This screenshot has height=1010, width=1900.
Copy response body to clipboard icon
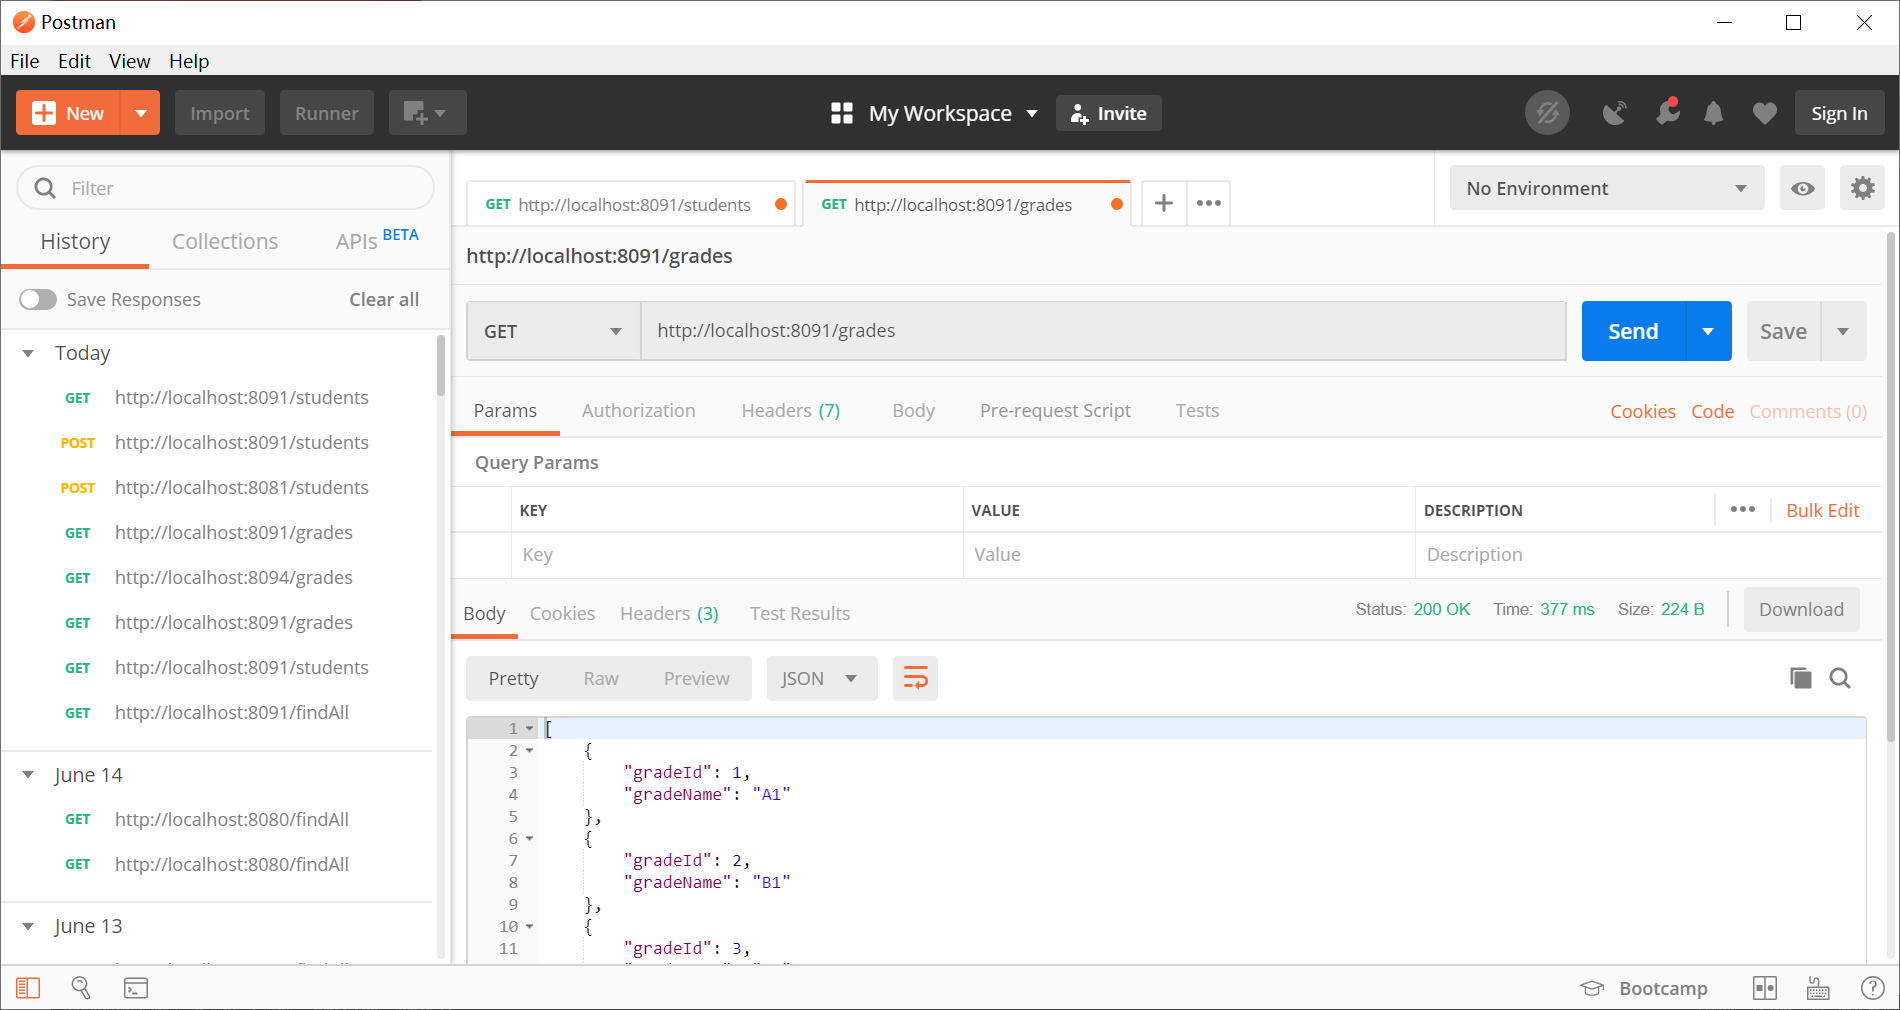[x=1801, y=679]
